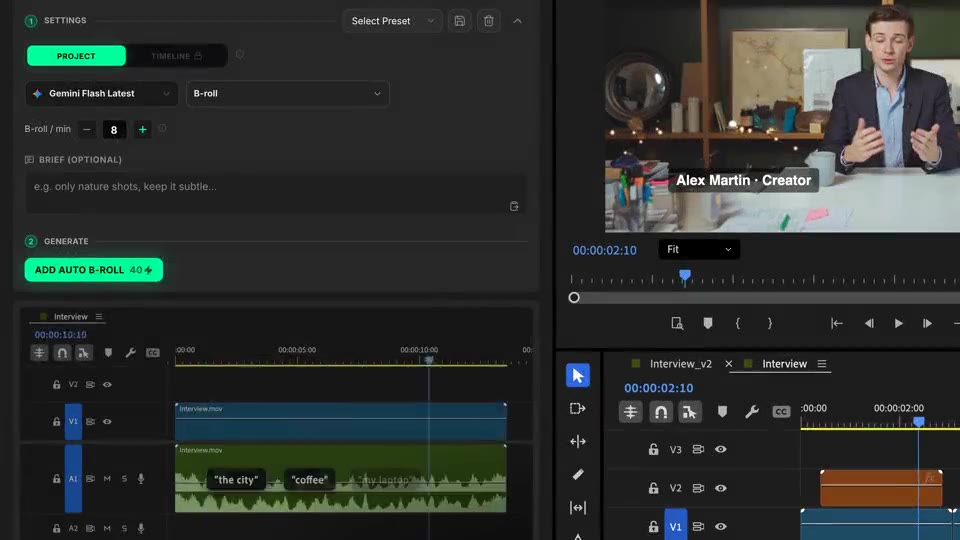The height and width of the screenshot is (540, 960).
Task: Toggle V1 eye visibility in the plugin timeline
Action: click(x=107, y=421)
